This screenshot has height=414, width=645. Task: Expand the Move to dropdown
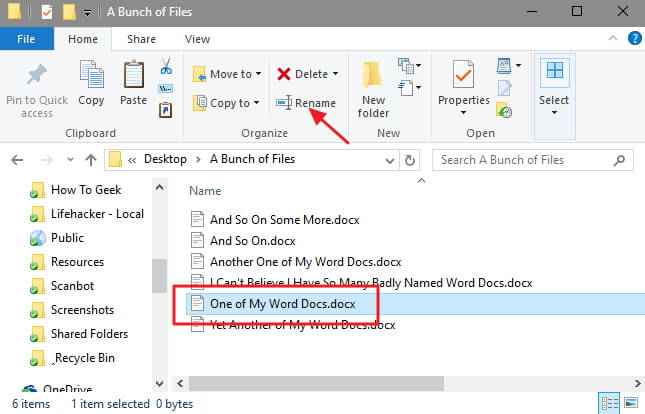coord(258,74)
